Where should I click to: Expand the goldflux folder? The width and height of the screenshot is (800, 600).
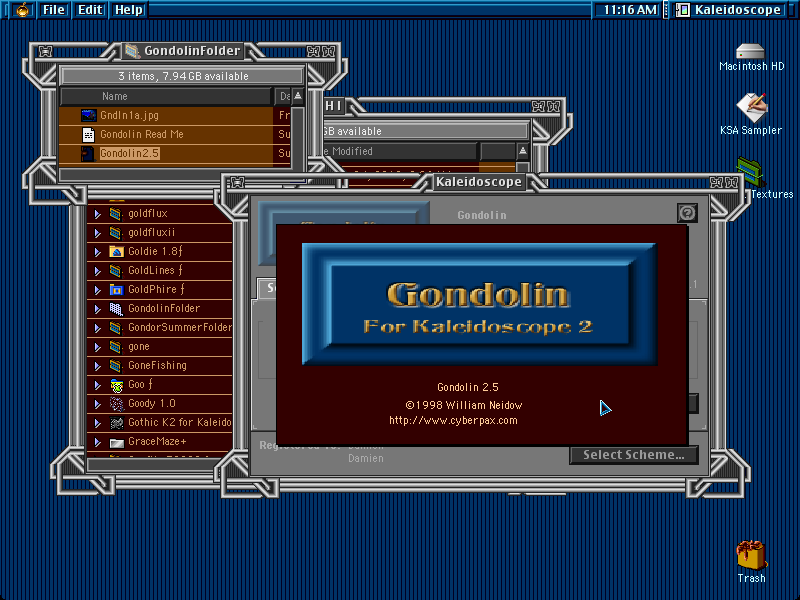(x=97, y=214)
